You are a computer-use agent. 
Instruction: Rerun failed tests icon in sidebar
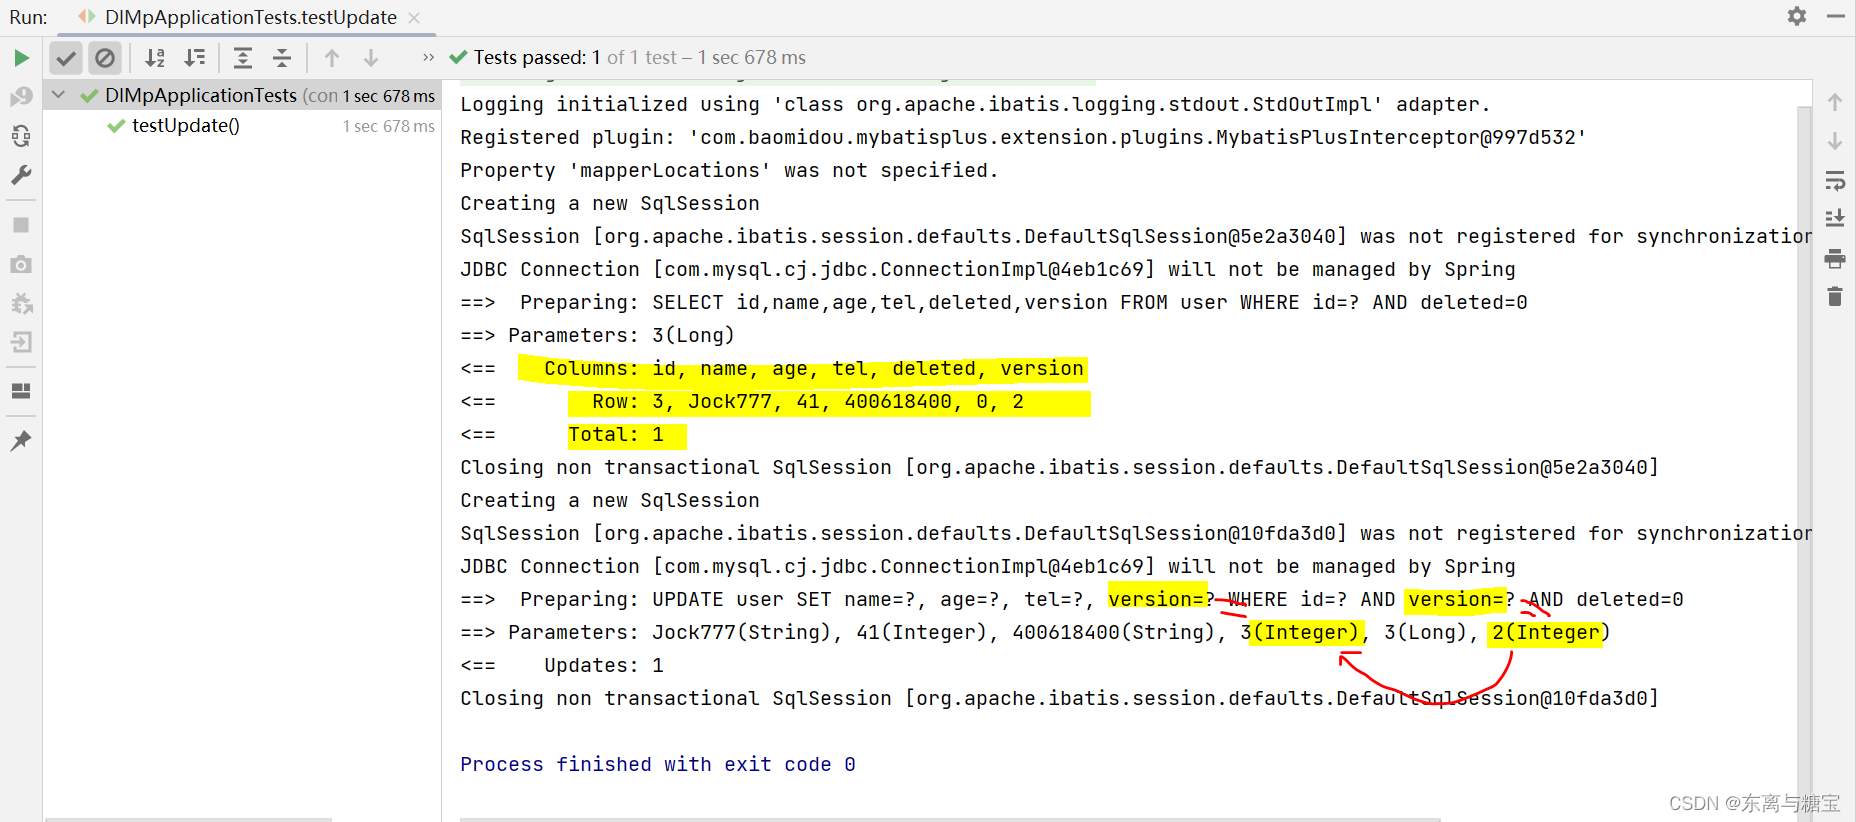pyautogui.click(x=21, y=96)
